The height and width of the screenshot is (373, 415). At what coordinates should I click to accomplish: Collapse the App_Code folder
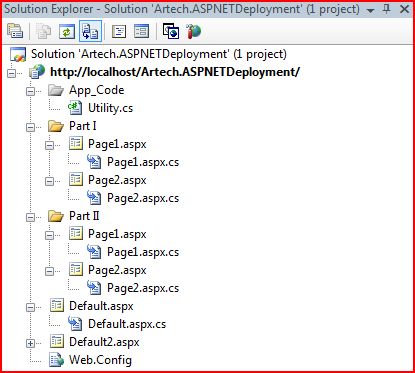tap(30, 91)
